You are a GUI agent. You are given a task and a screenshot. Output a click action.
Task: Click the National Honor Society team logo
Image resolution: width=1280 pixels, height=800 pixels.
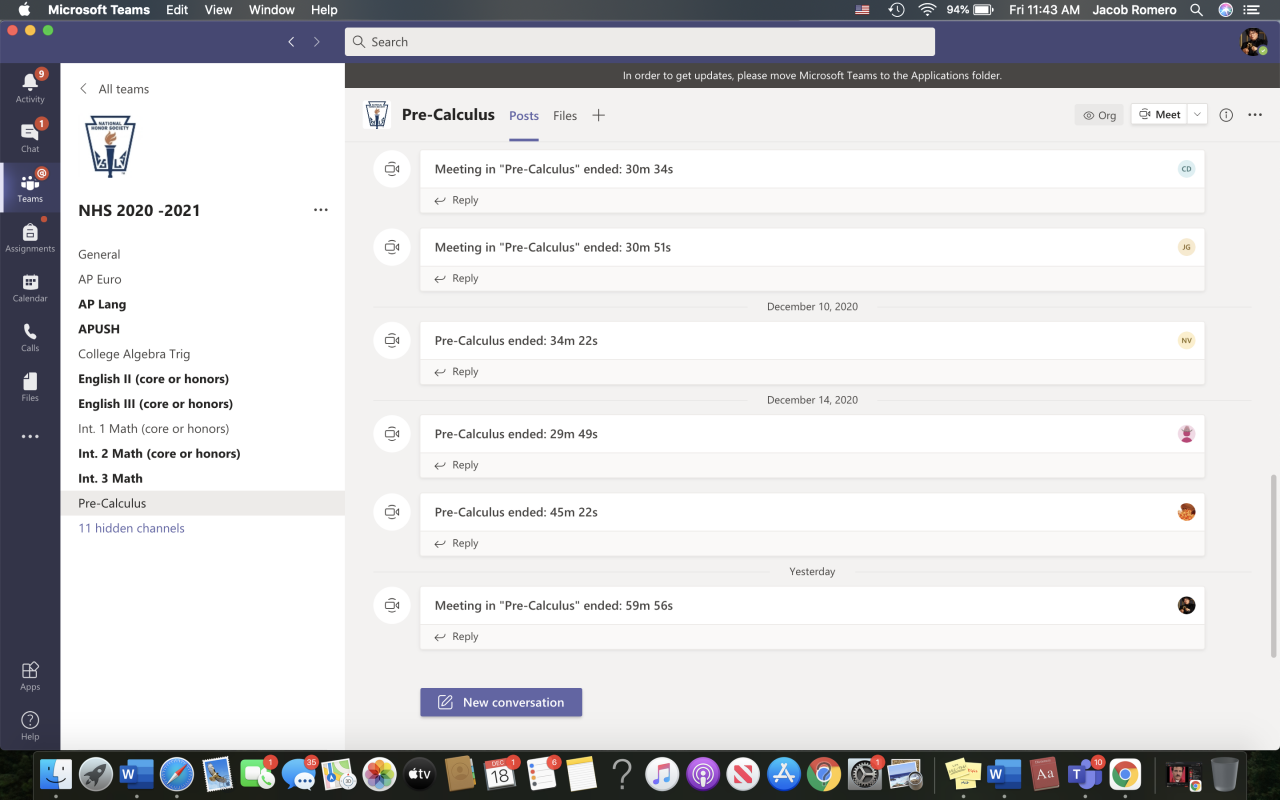(110, 147)
